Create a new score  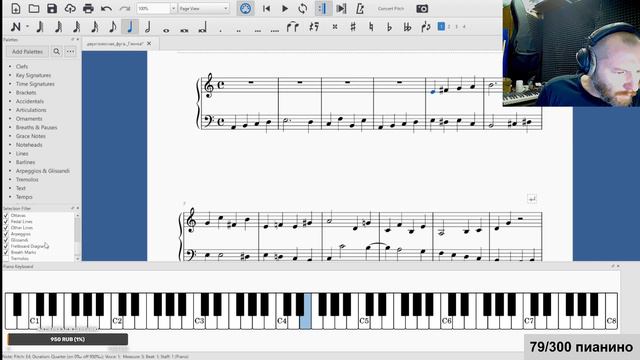click(16, 9)
